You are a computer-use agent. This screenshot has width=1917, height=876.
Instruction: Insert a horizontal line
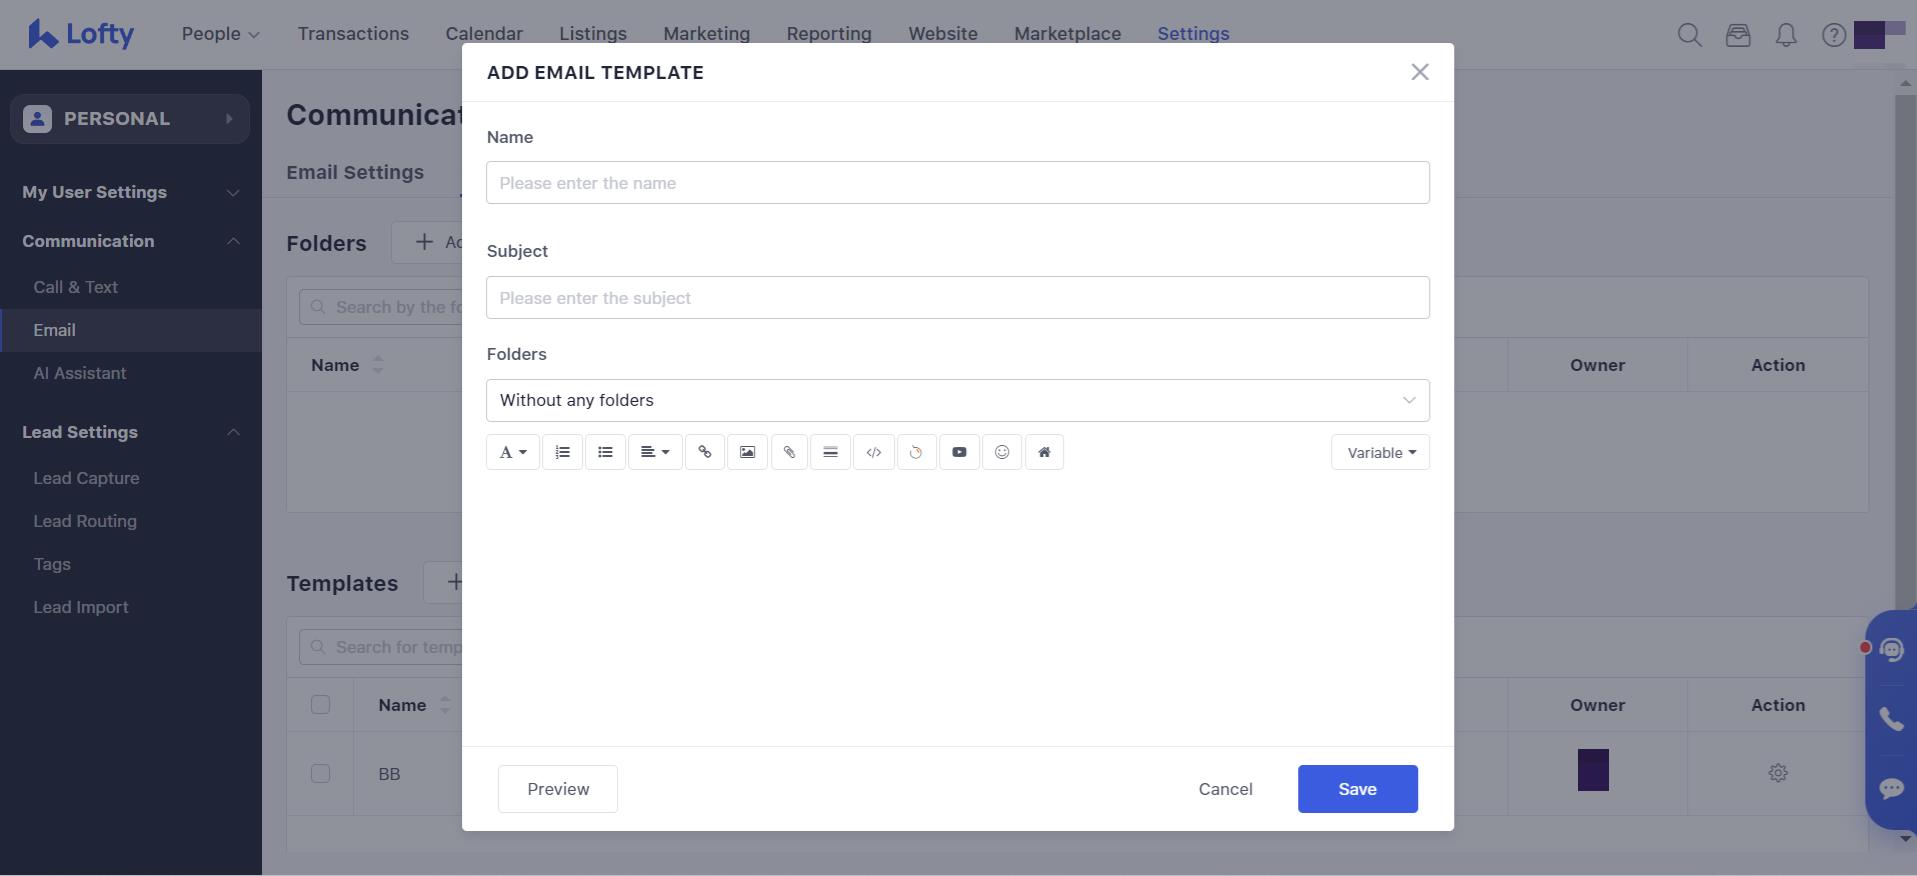[830, 452]
